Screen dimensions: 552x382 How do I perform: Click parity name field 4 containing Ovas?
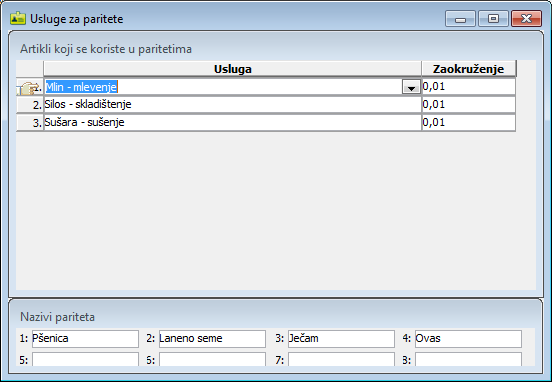point(468,339)
